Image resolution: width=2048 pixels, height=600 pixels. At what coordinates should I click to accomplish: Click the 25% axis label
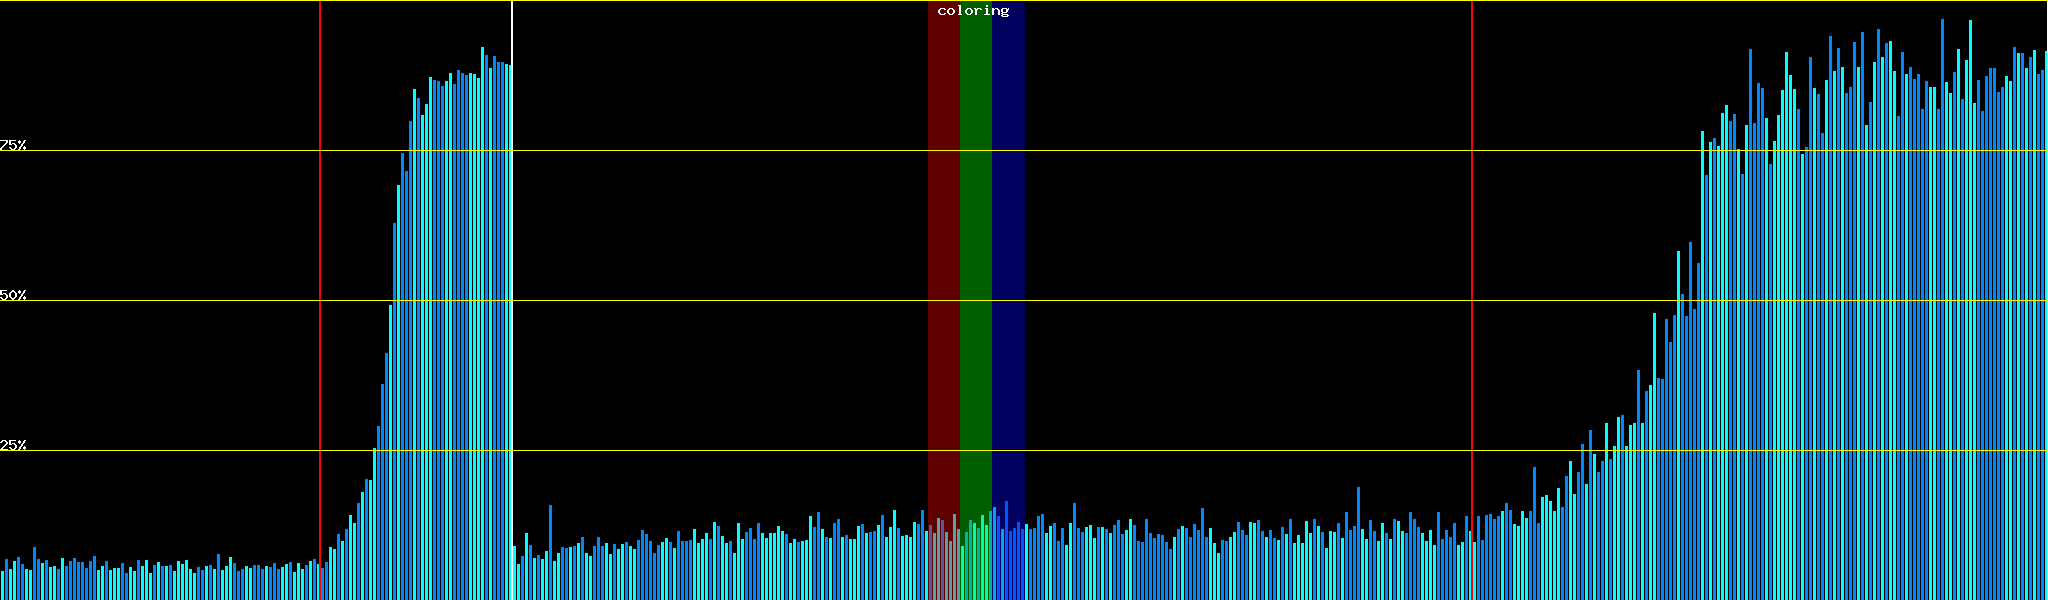point(13,445)
